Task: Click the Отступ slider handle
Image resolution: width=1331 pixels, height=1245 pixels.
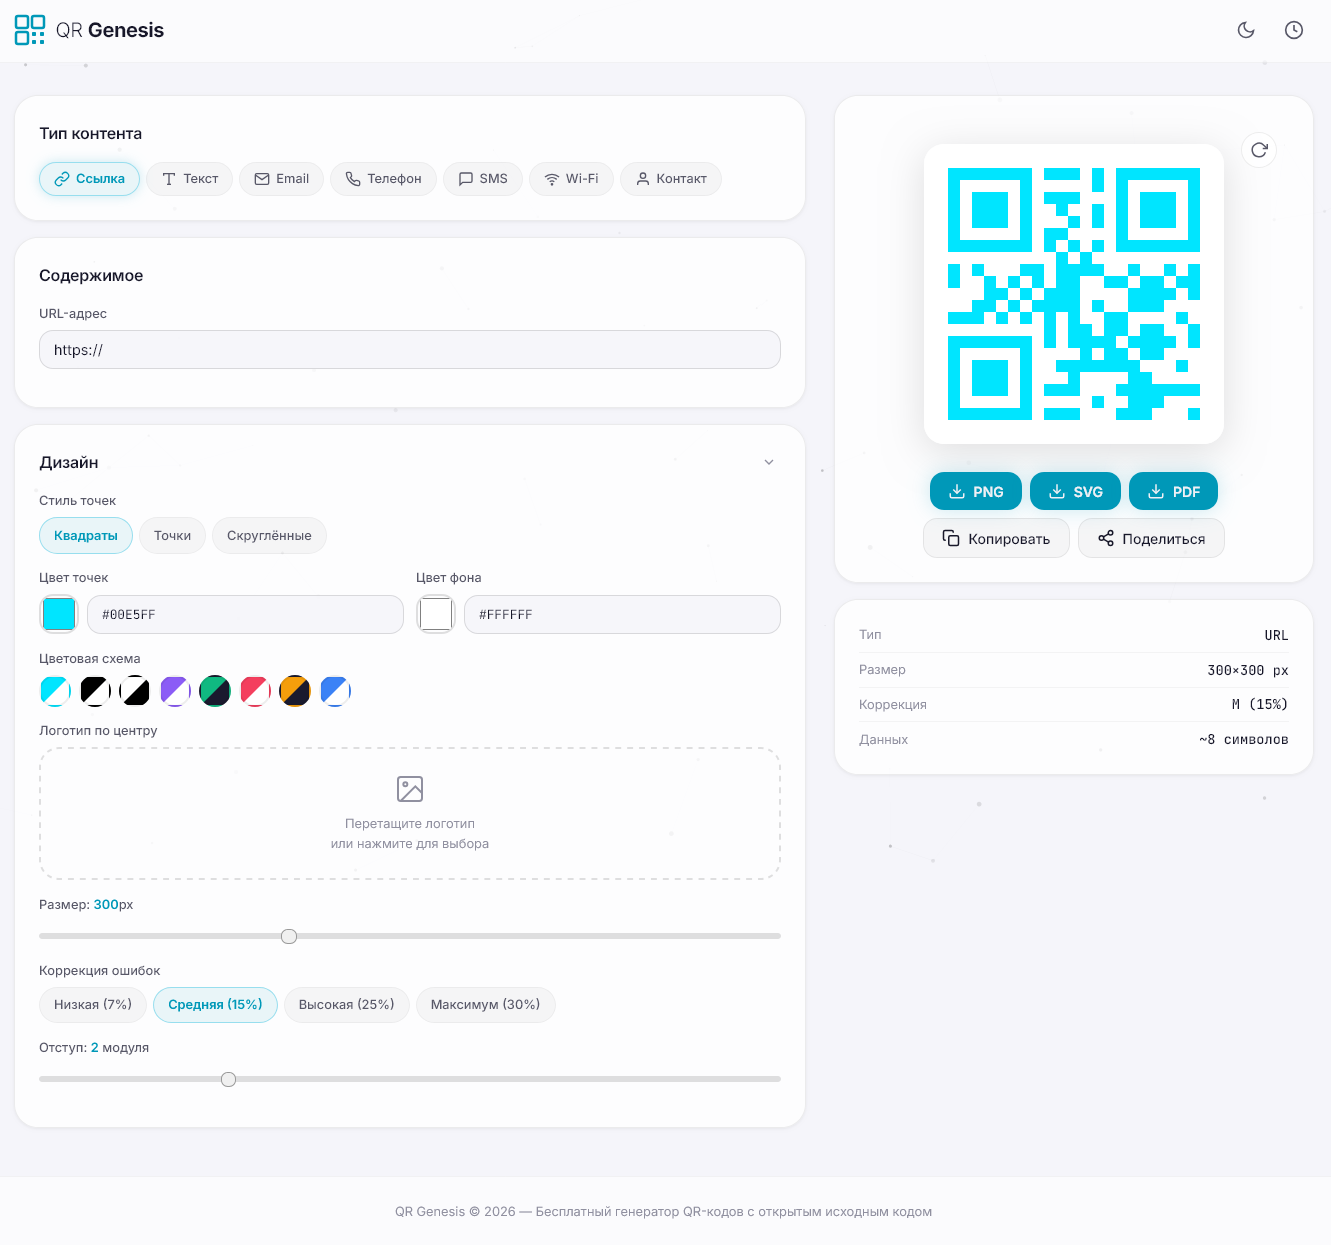Action: click(x=228, y=1079)
